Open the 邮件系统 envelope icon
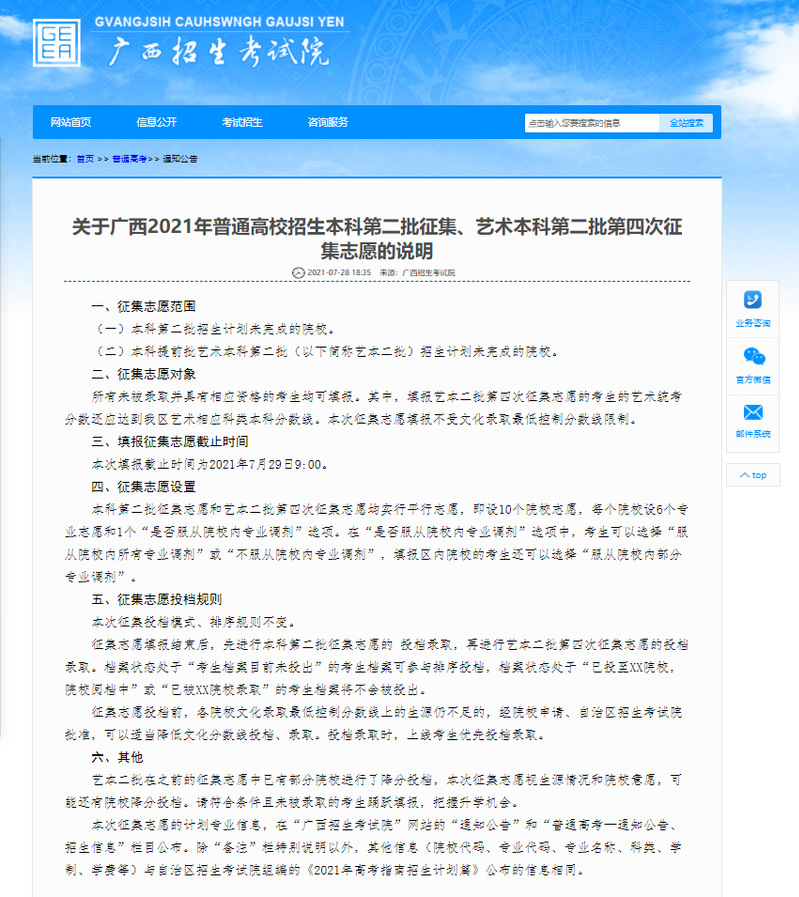Viewport: 799px width, 897px height. point(753,412)
